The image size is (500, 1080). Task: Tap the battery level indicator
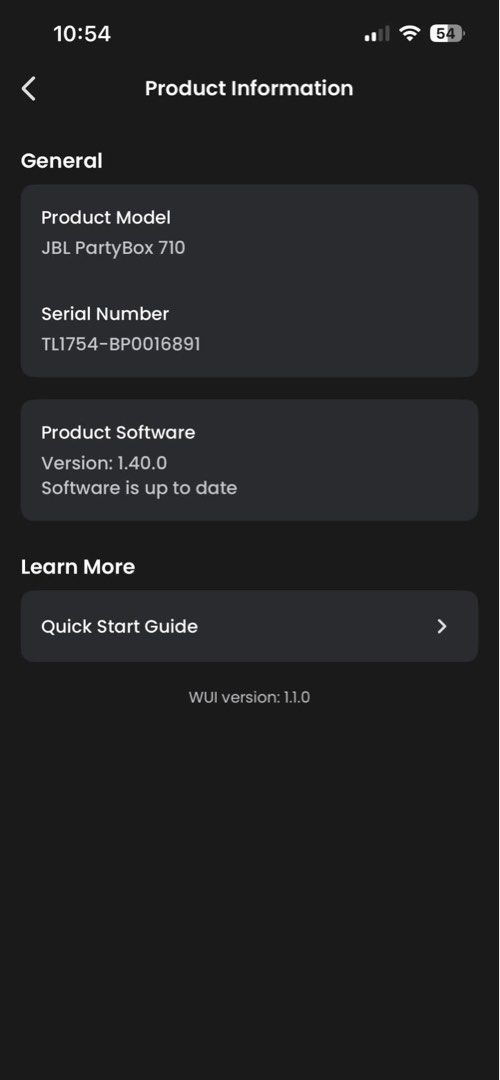click(448, 33)
